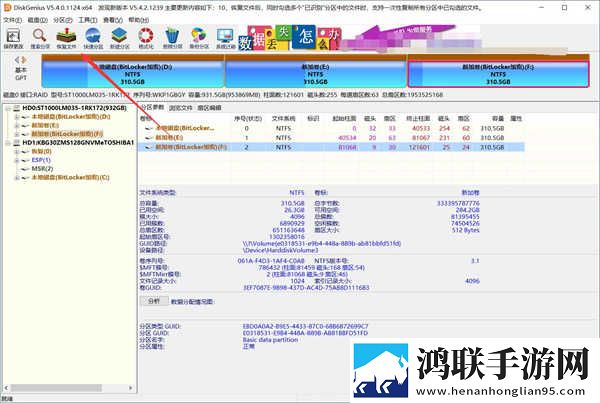Expand the BitLocker (F:) partition tree node
Viewport: 600px width, 403px height.
coord(16,134)
